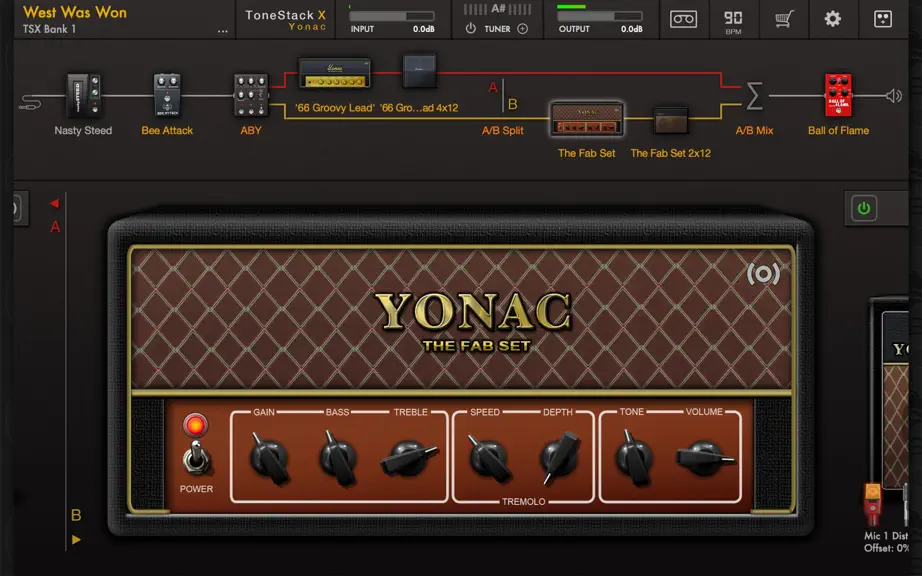Image resolution: width=922 pixels, height=576 pixels.
Task: Click the A/B Split divider control
Action: pyautogui.click(x=503, y=96)
